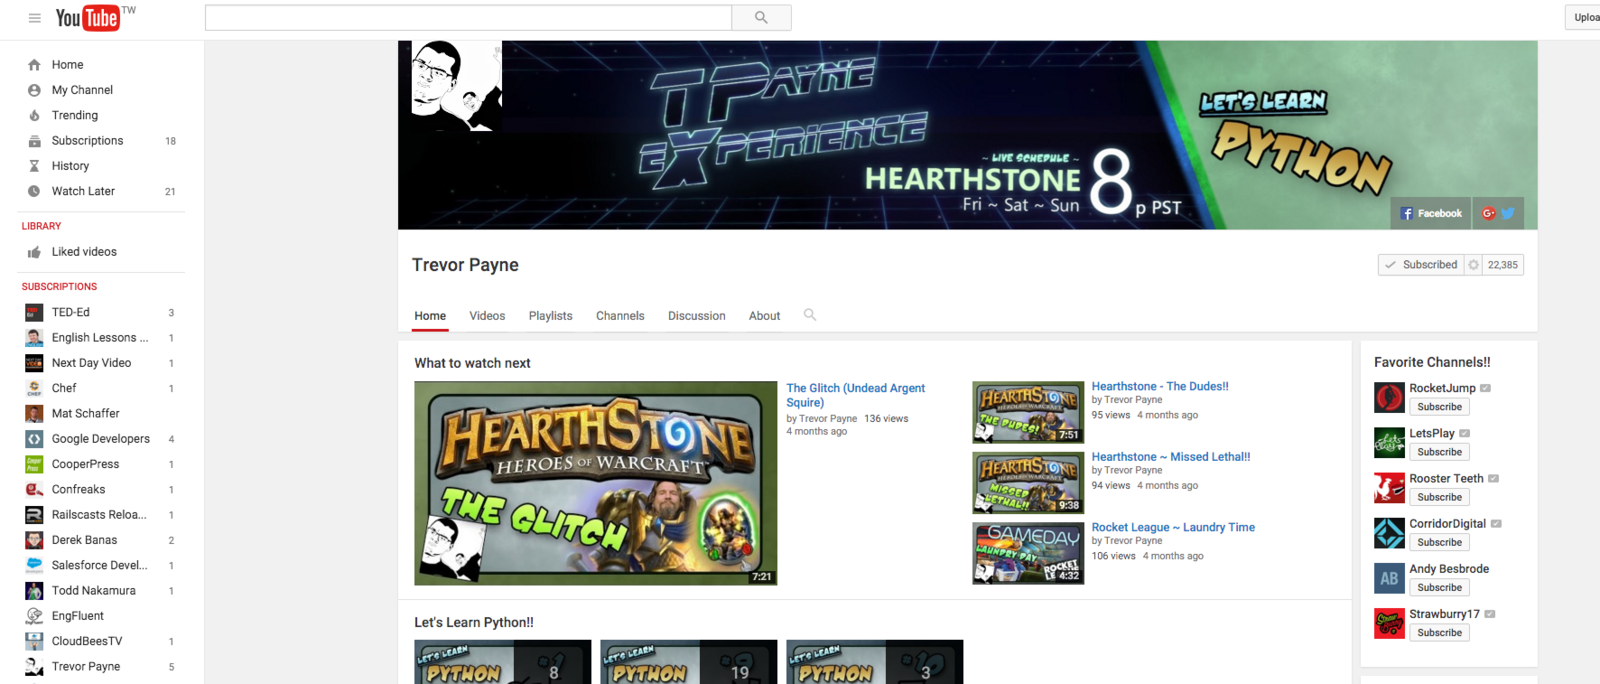Viewport: 1600px width, 684px height.
Task: Open the hamburger guide menu icon
Action: coord(34,18)
